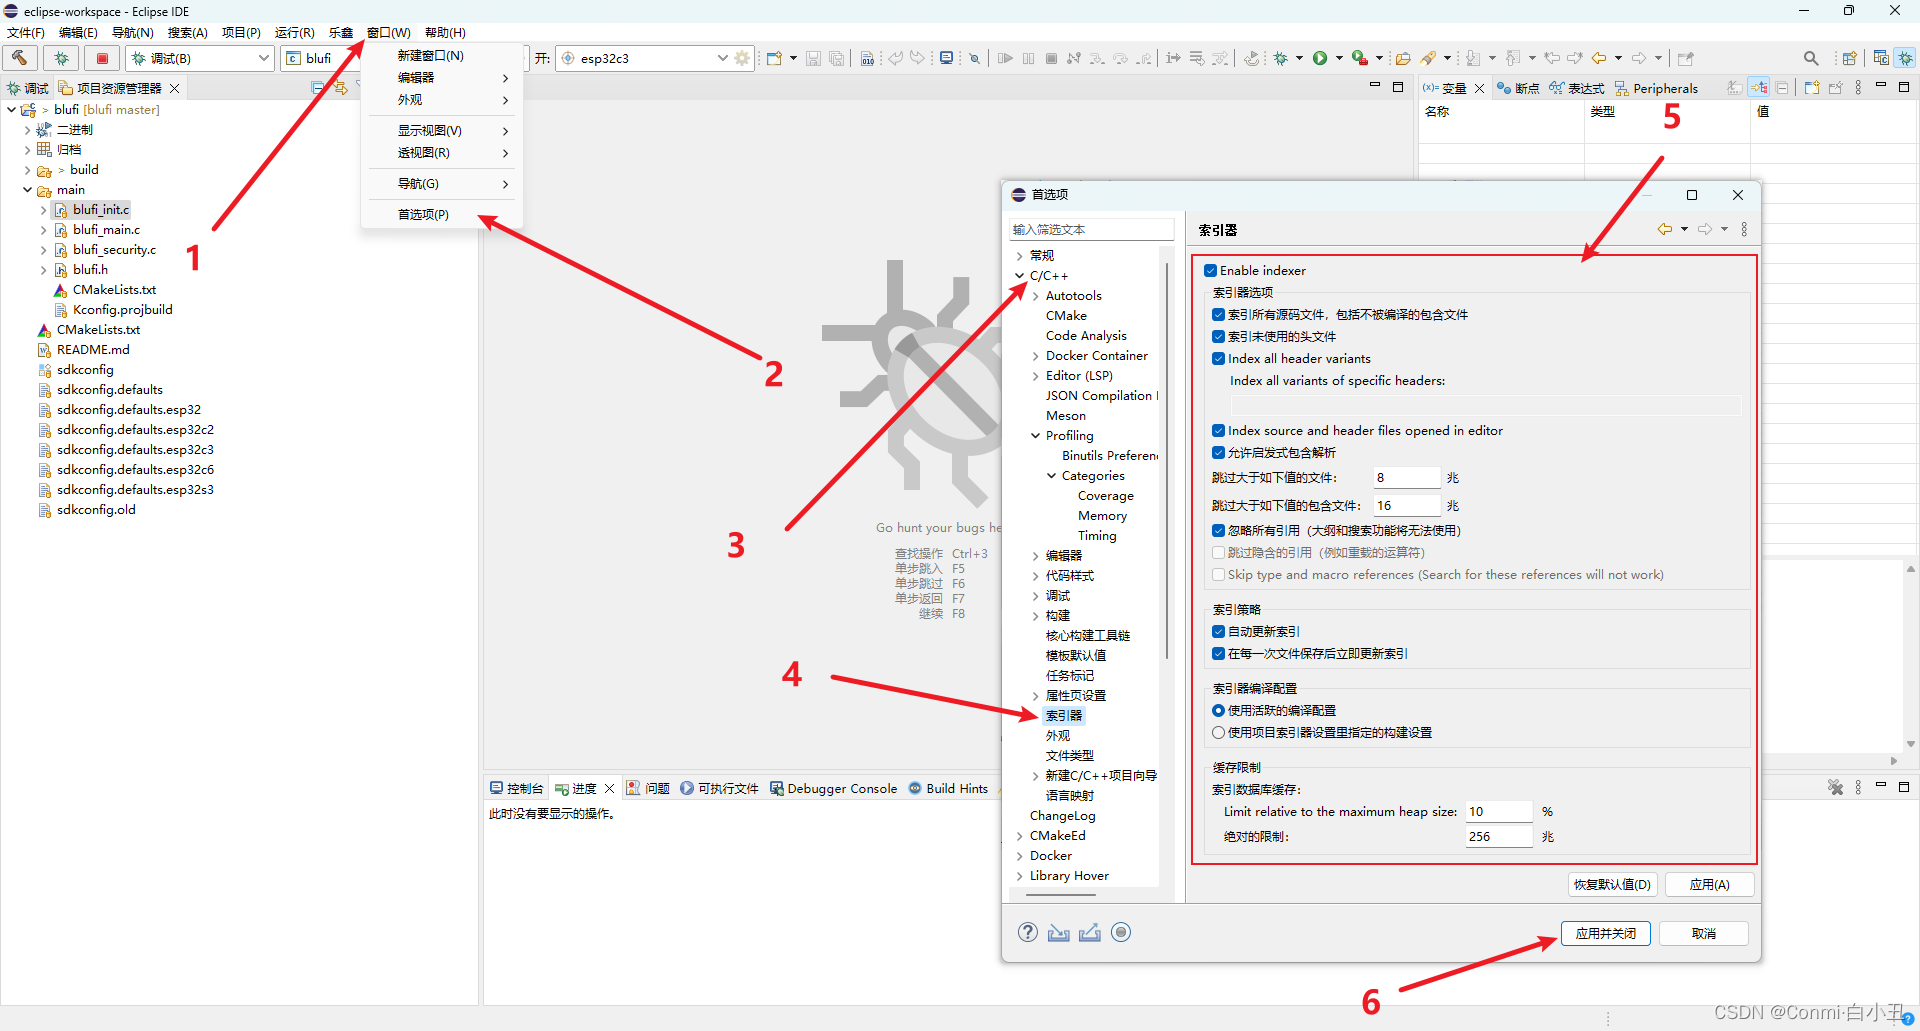1920x1031 pixels.
Task: Click the 取消 button
Action: [1704, 933]
